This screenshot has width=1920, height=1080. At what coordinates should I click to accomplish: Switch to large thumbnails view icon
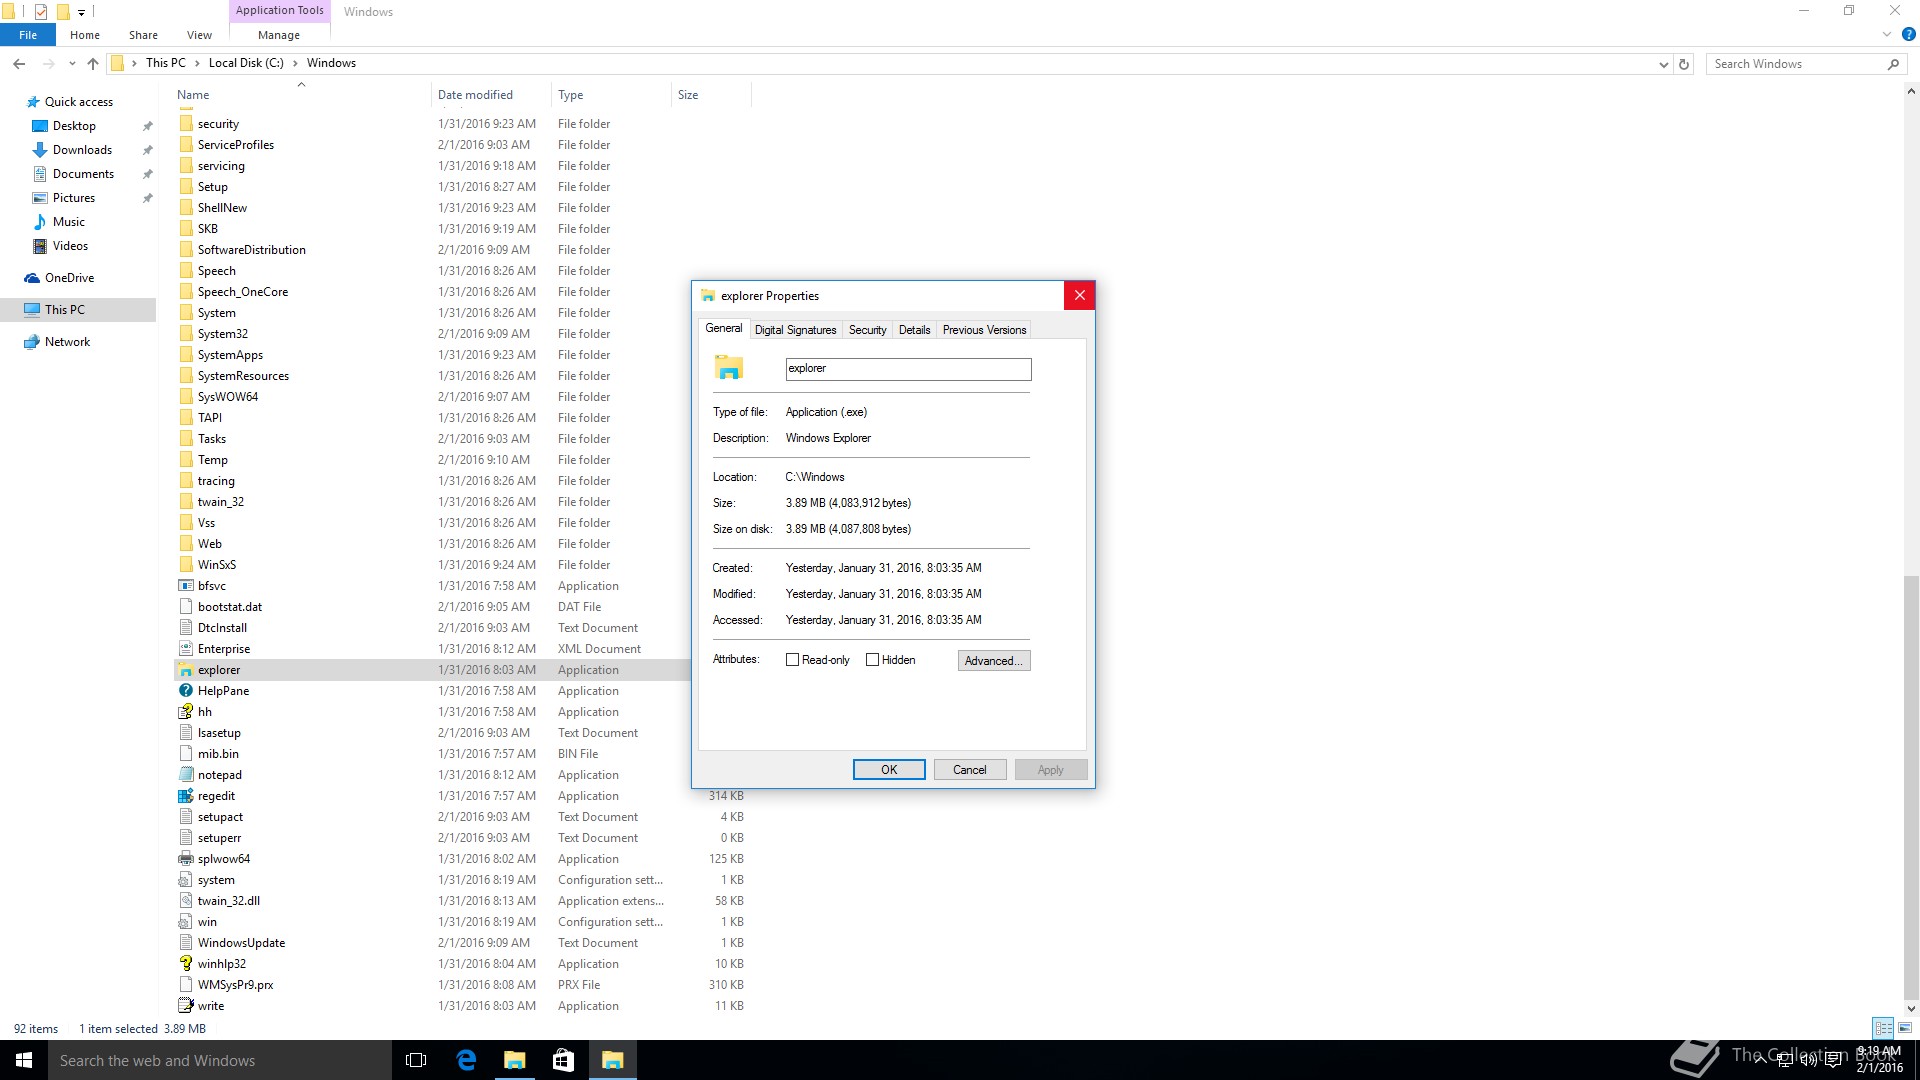point(1905,1028)
